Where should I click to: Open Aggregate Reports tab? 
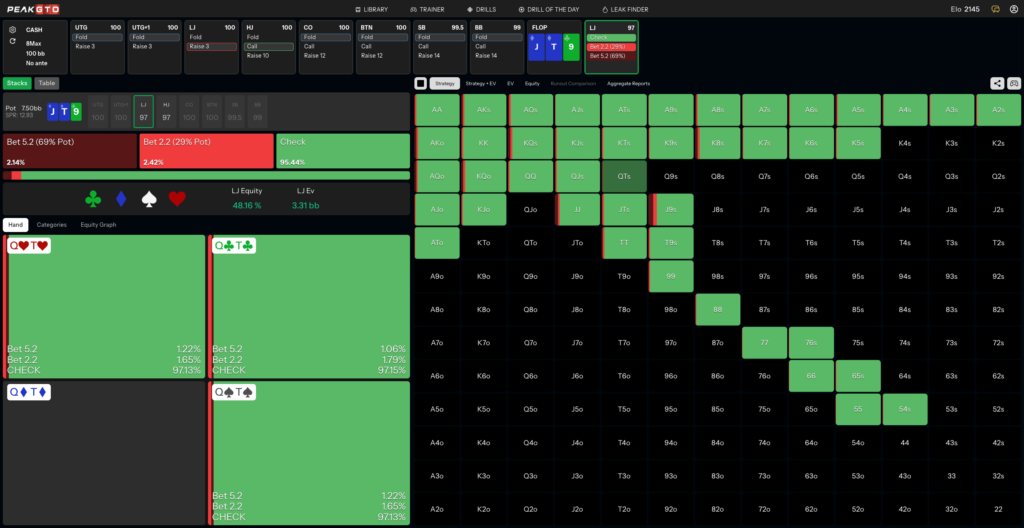coord(628,84)
